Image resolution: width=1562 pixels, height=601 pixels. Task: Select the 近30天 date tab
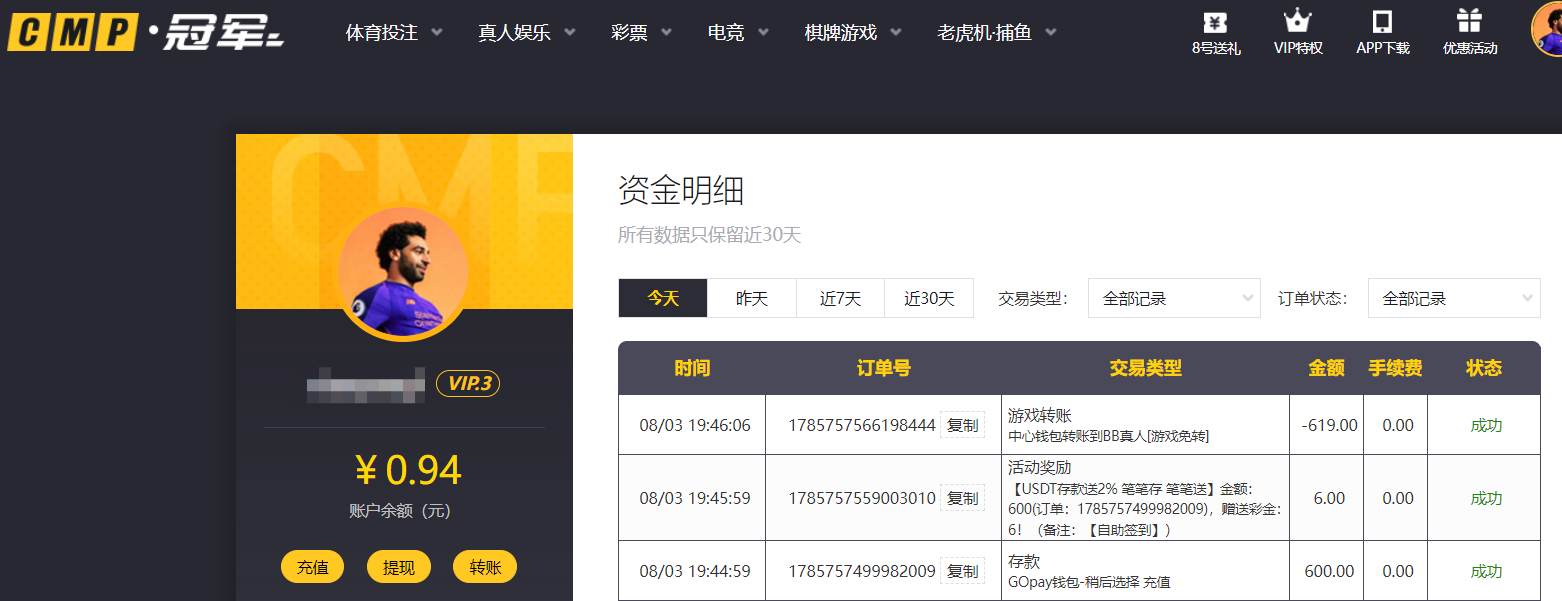tap(929, 298)
